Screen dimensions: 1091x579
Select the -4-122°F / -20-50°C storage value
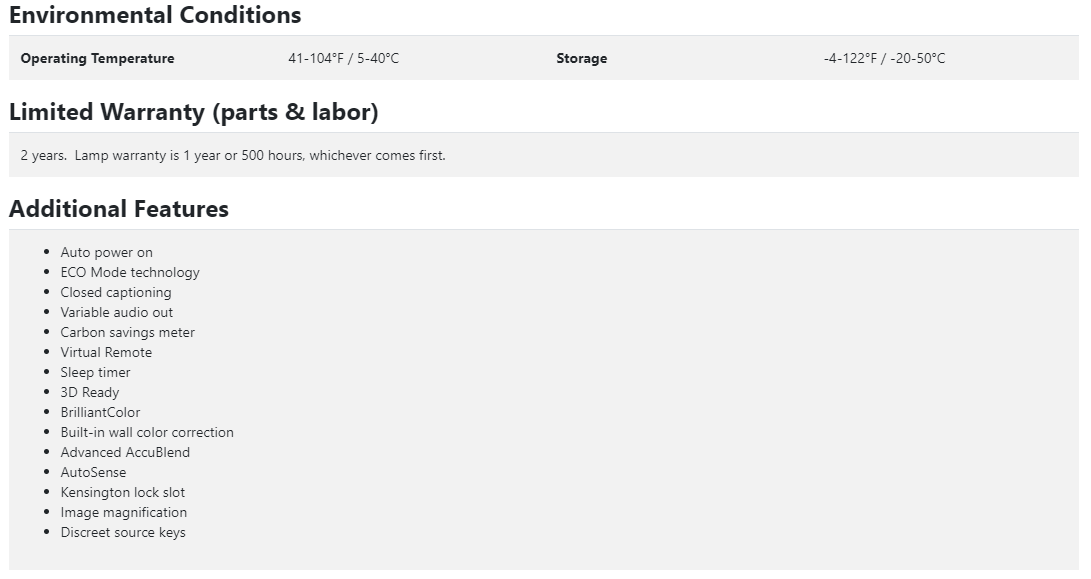(884, 58)
